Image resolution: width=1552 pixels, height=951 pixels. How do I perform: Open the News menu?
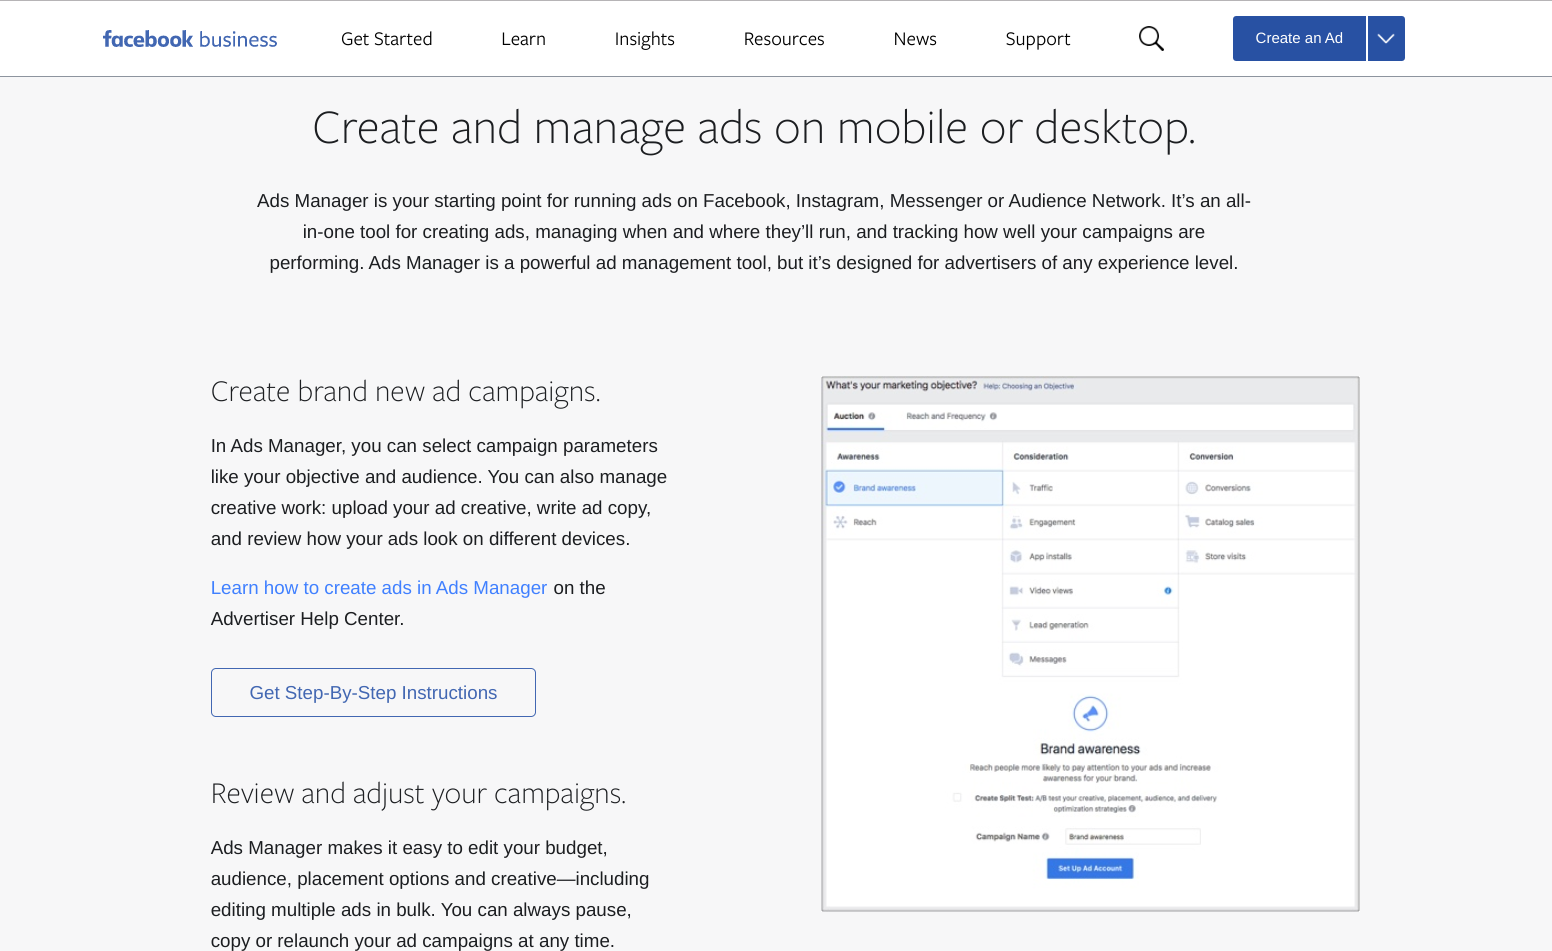point(915,39)
